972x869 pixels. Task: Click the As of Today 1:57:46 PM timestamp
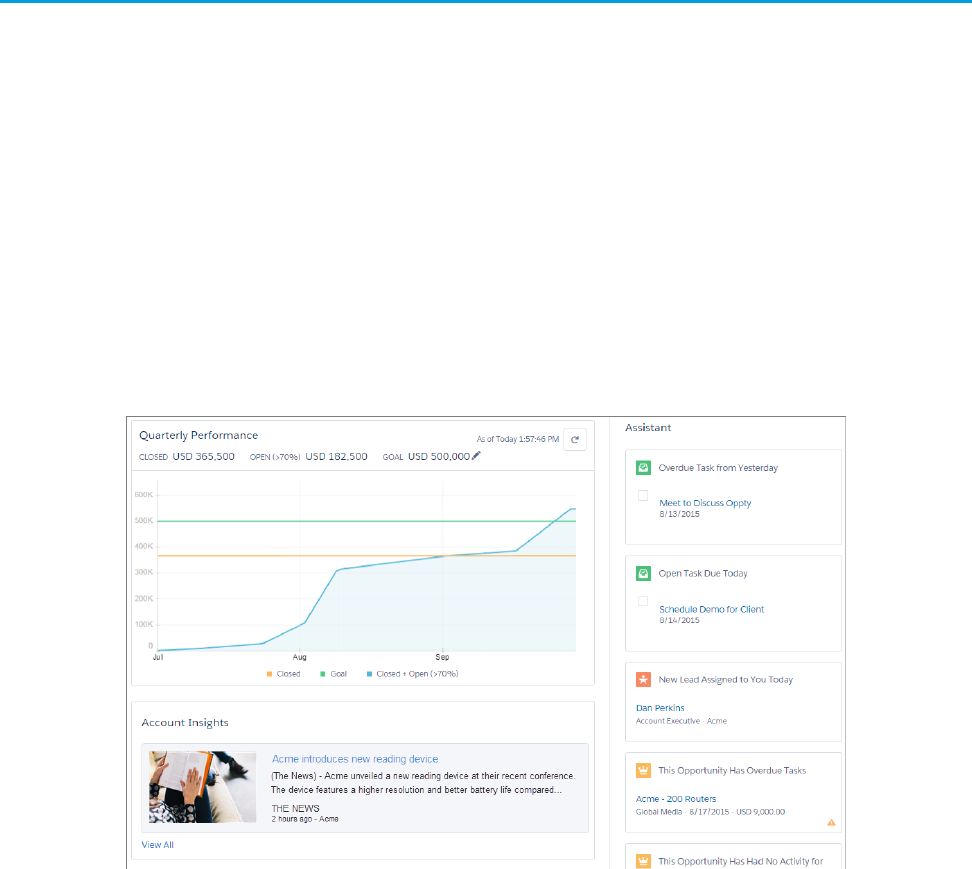(x=518, y=439)
